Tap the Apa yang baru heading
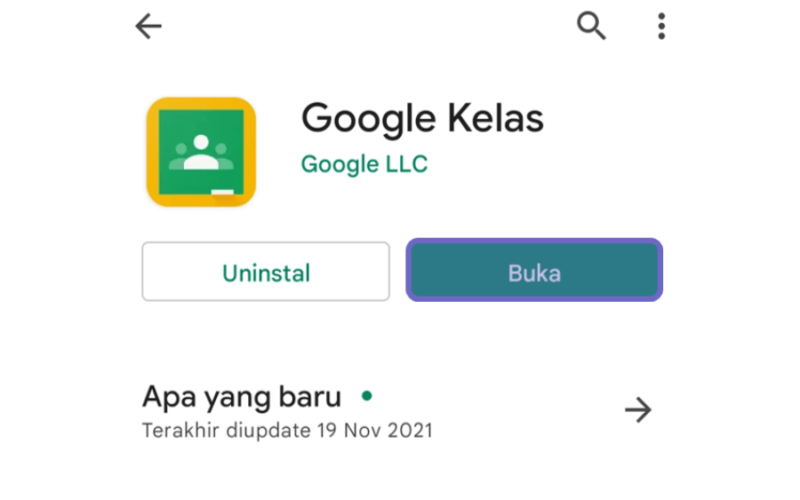 [x=241, y=397]
